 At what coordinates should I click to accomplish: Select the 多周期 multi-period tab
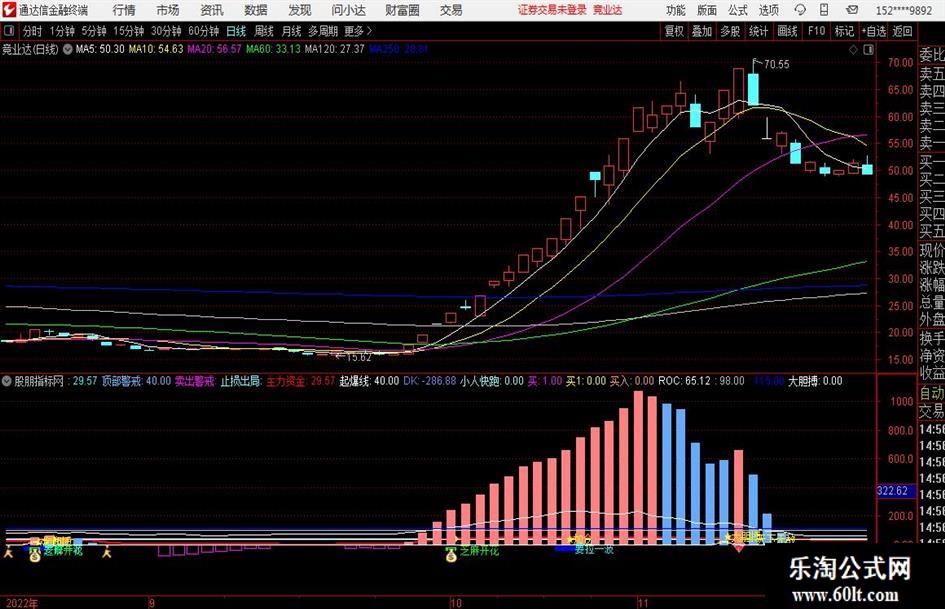click(323, 31)
